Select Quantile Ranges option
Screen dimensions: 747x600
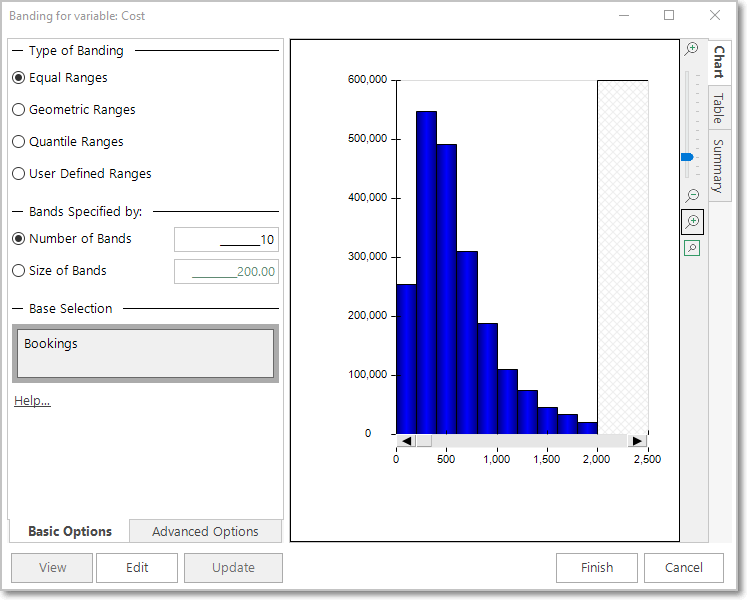click(18, 142)
